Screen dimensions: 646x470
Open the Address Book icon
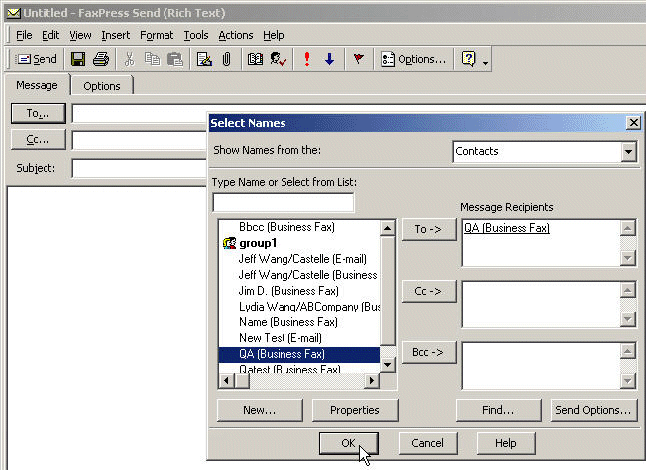click(x=254, y=60)
